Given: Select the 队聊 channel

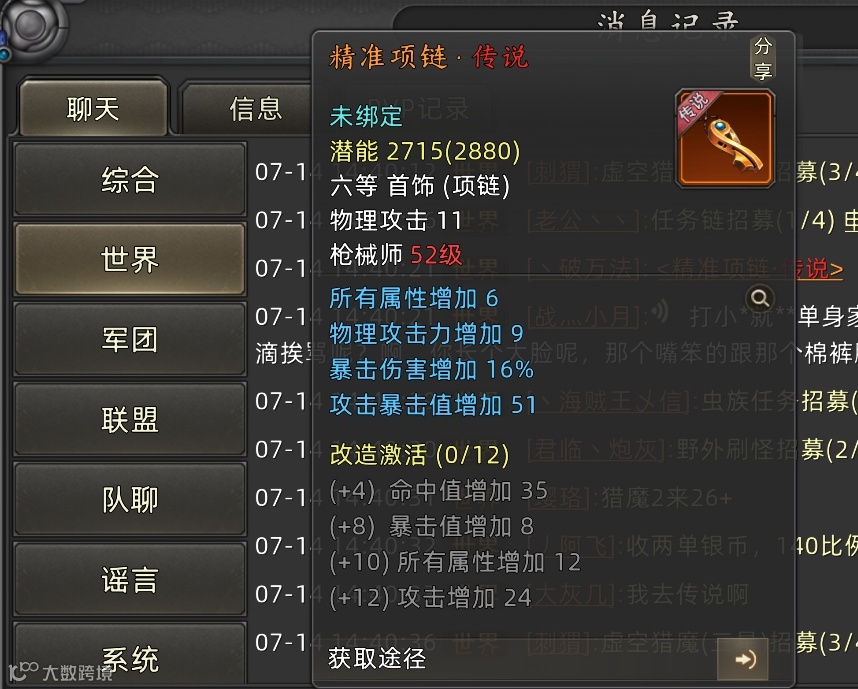Looking at the screenshot, I should point(130,500).
